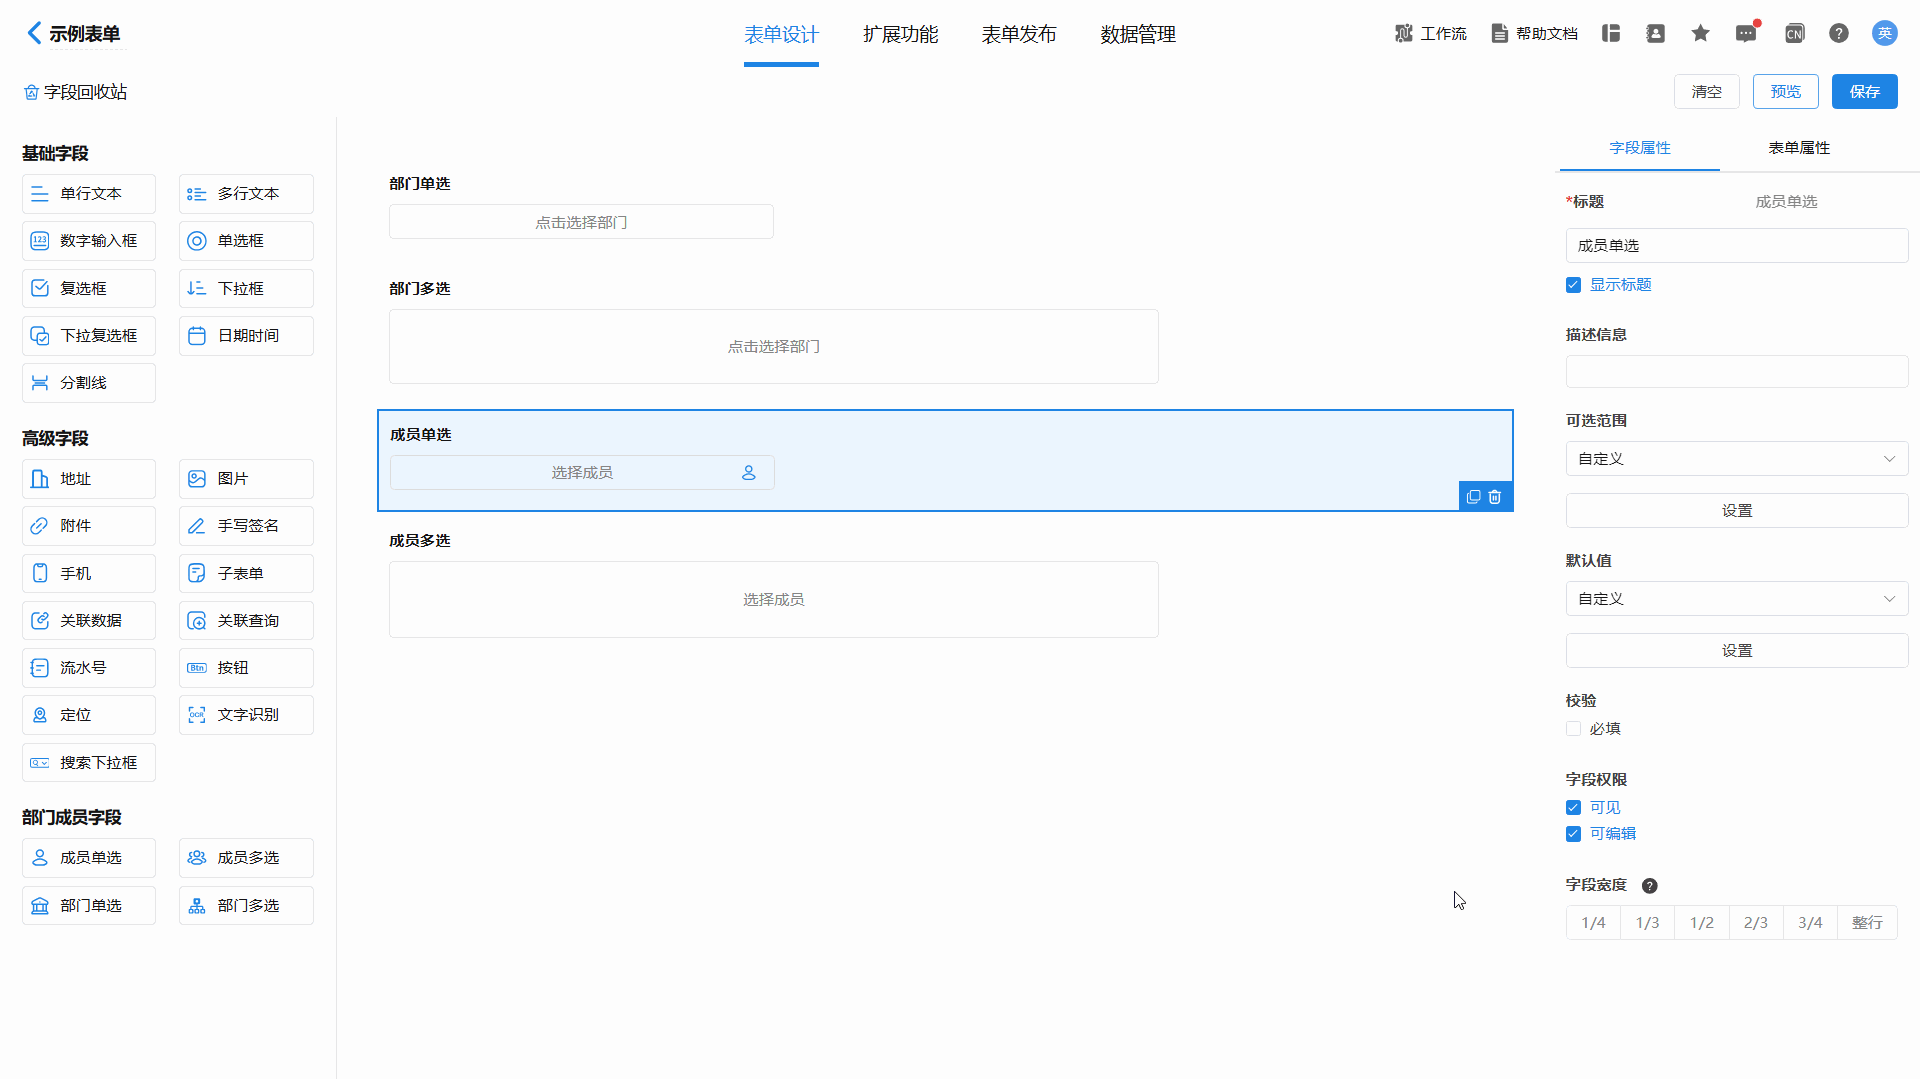Open the messages icon with red dot
Image resolution: width=1920 pixels, height=1079 pixels.
pos(1746,34)
